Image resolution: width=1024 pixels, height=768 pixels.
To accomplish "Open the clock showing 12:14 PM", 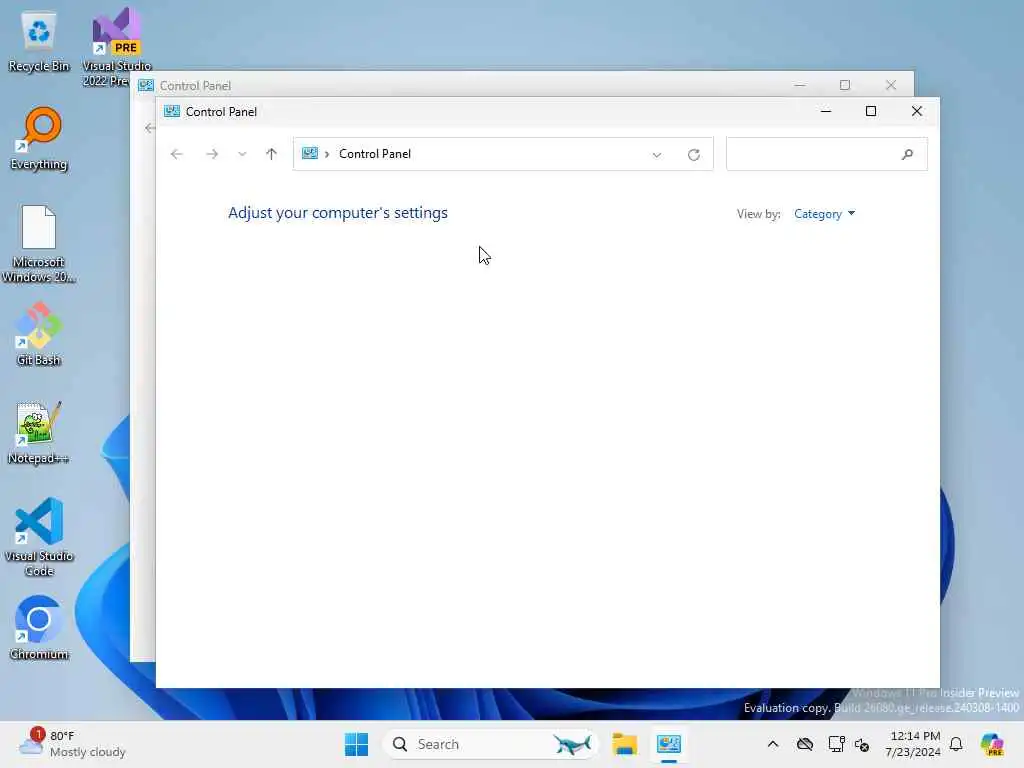I will pyautogui.click(x=912, y=744).
